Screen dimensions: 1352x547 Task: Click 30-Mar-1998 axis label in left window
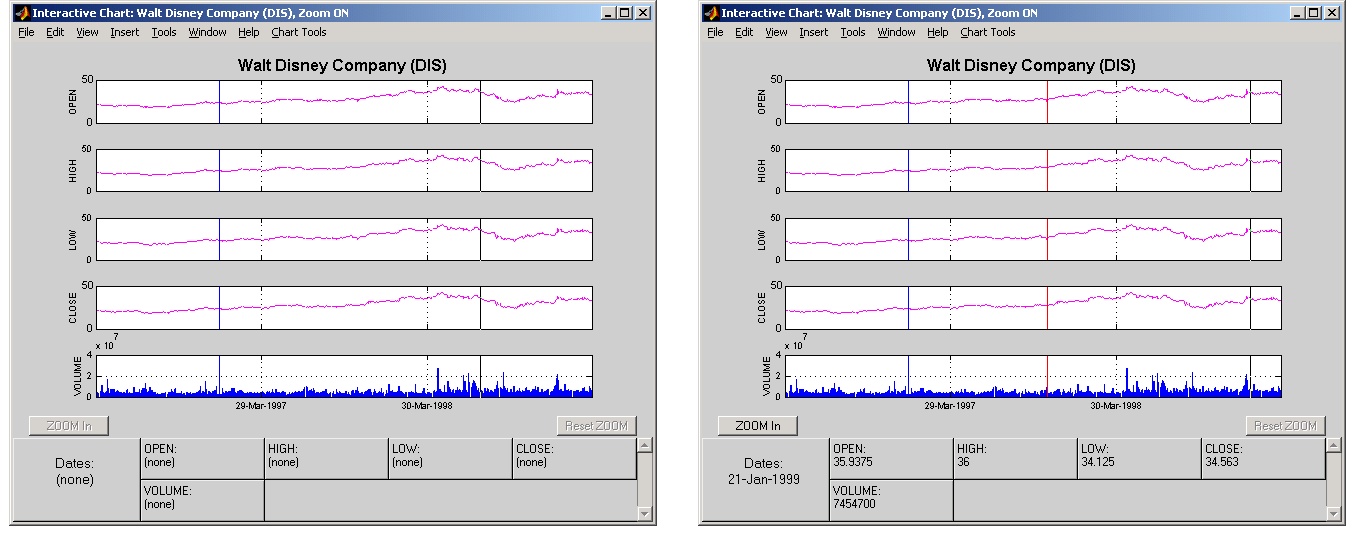(x=427, y=405)
